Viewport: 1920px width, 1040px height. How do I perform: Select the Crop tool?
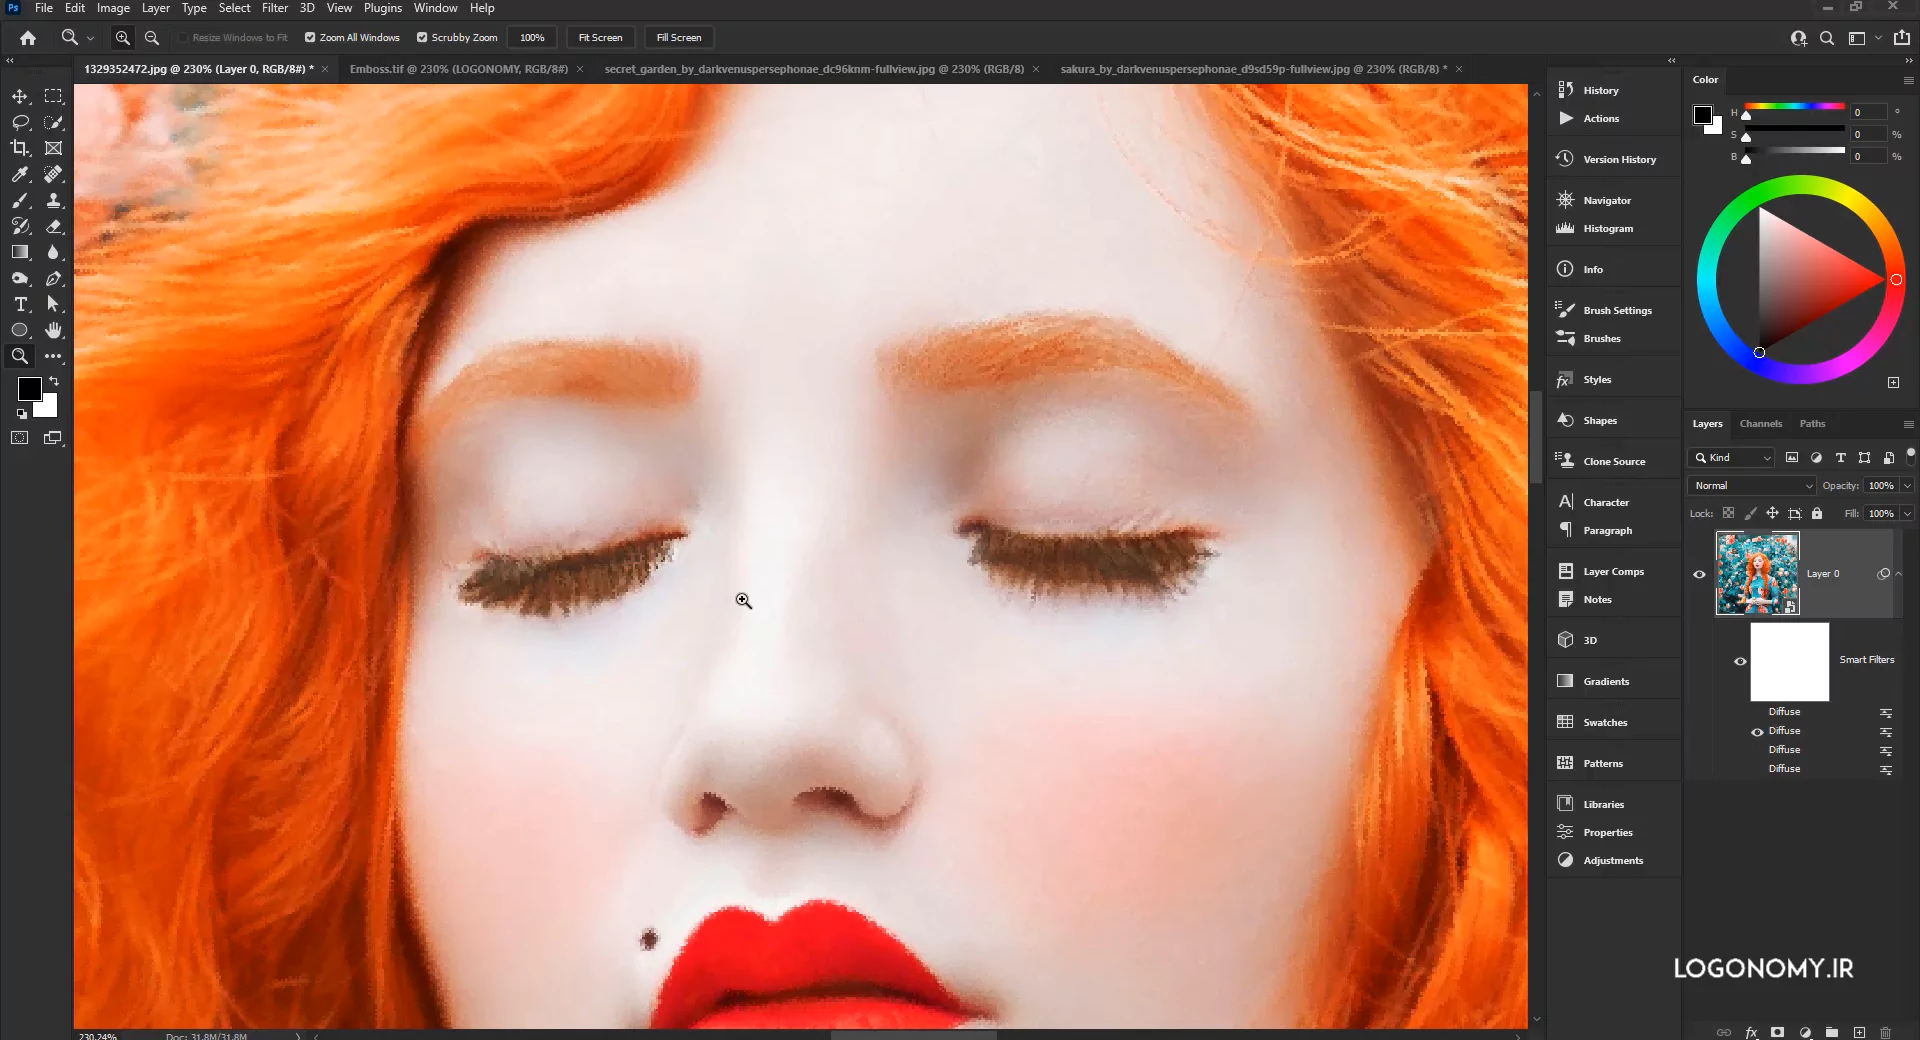pyautogui.click(x=20, y=148)
